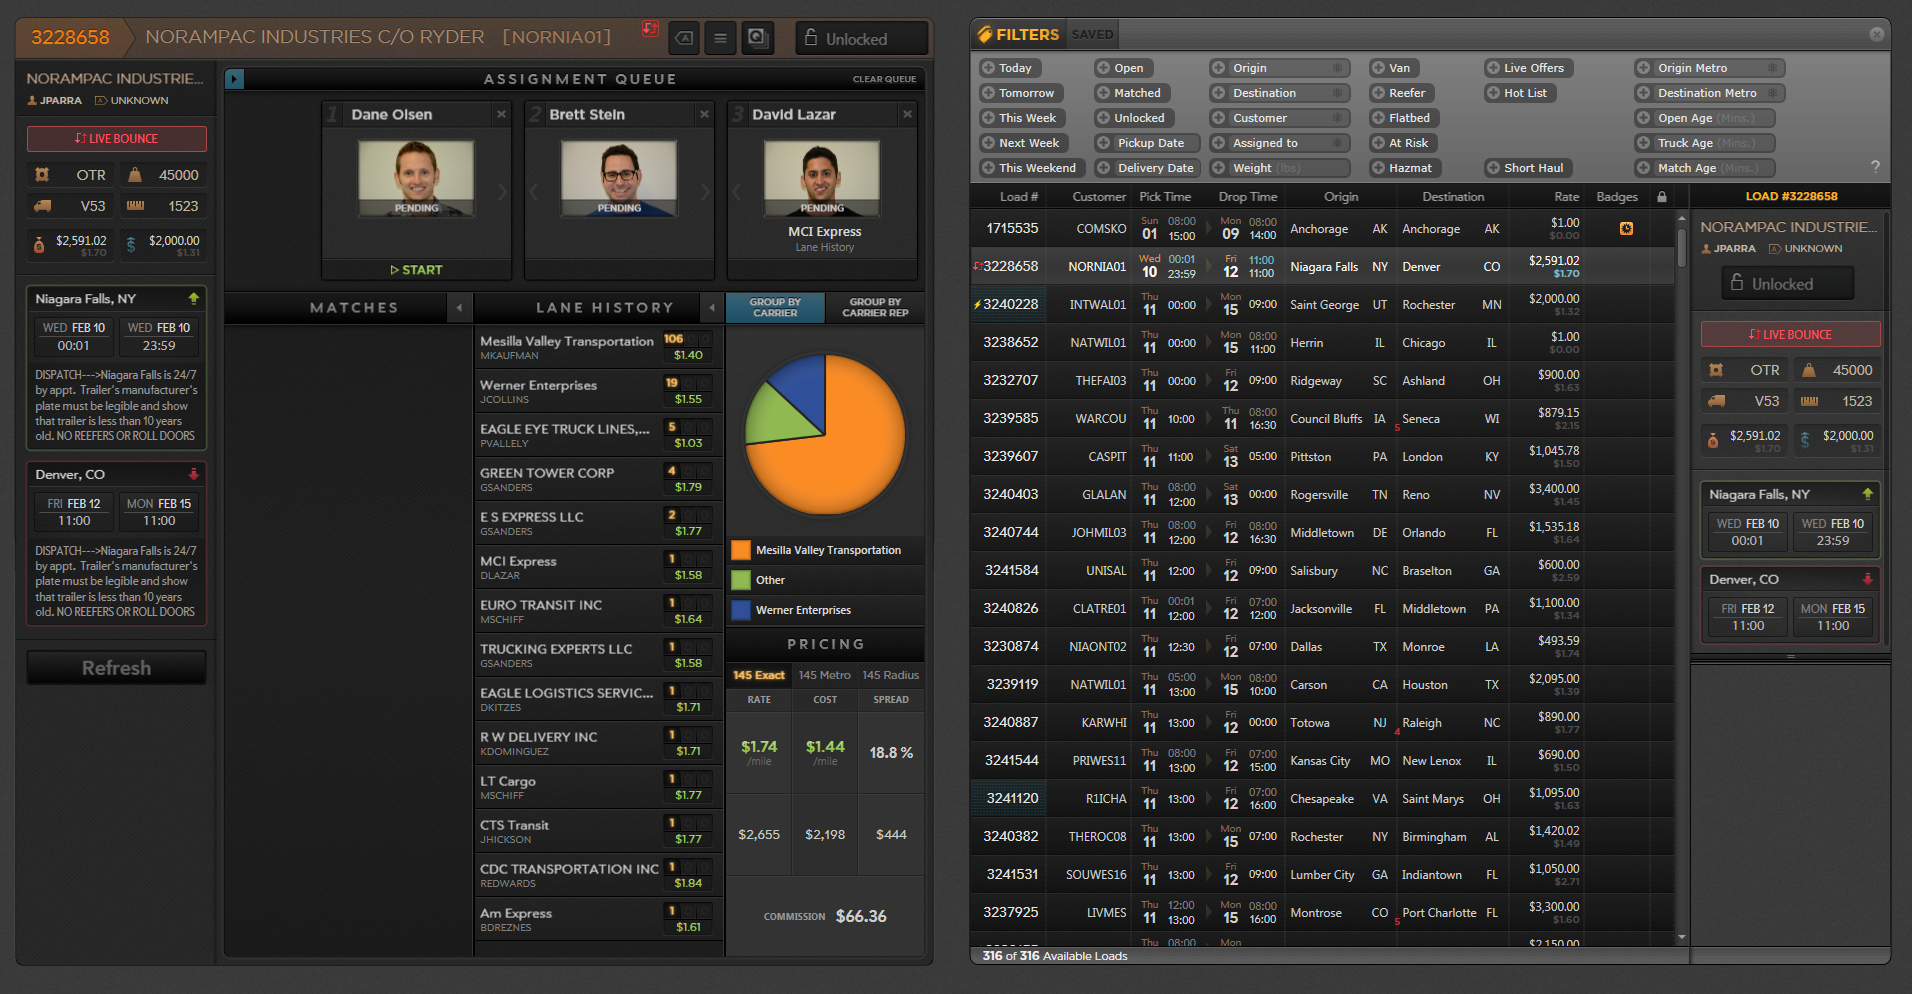
Task: Toggle the Reefer equipment filter
Action: click(1401, 93)
